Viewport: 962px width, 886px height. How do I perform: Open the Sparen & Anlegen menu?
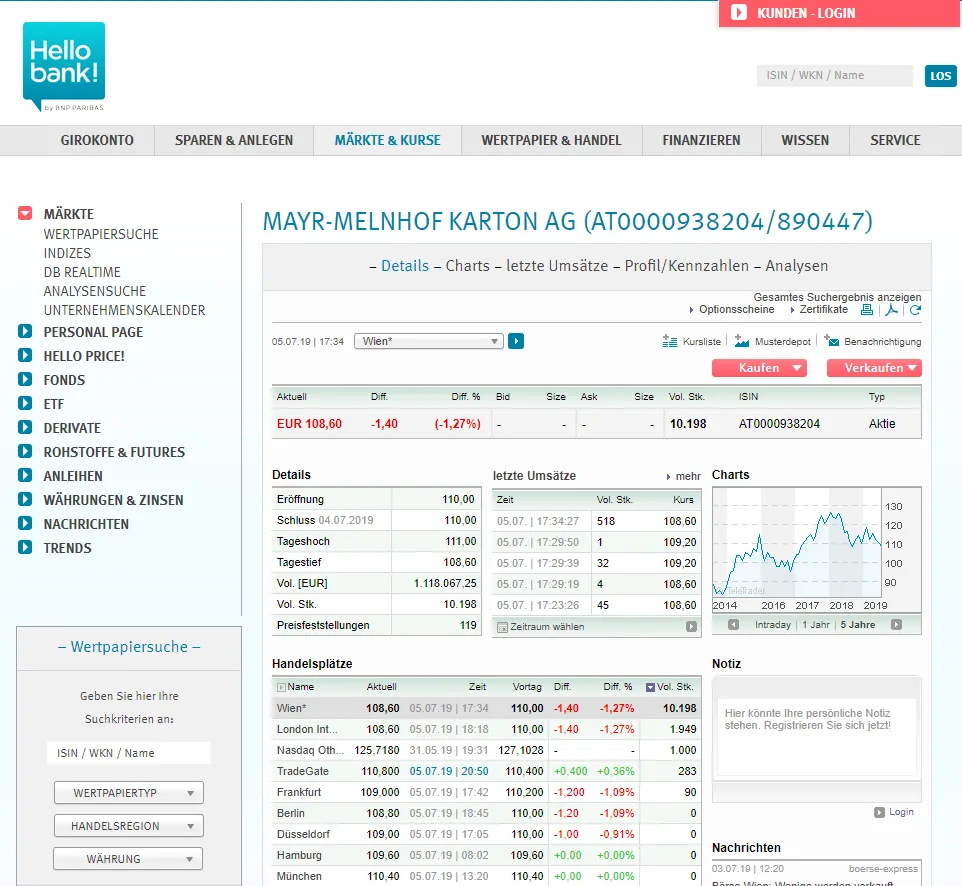pos(234,141)
